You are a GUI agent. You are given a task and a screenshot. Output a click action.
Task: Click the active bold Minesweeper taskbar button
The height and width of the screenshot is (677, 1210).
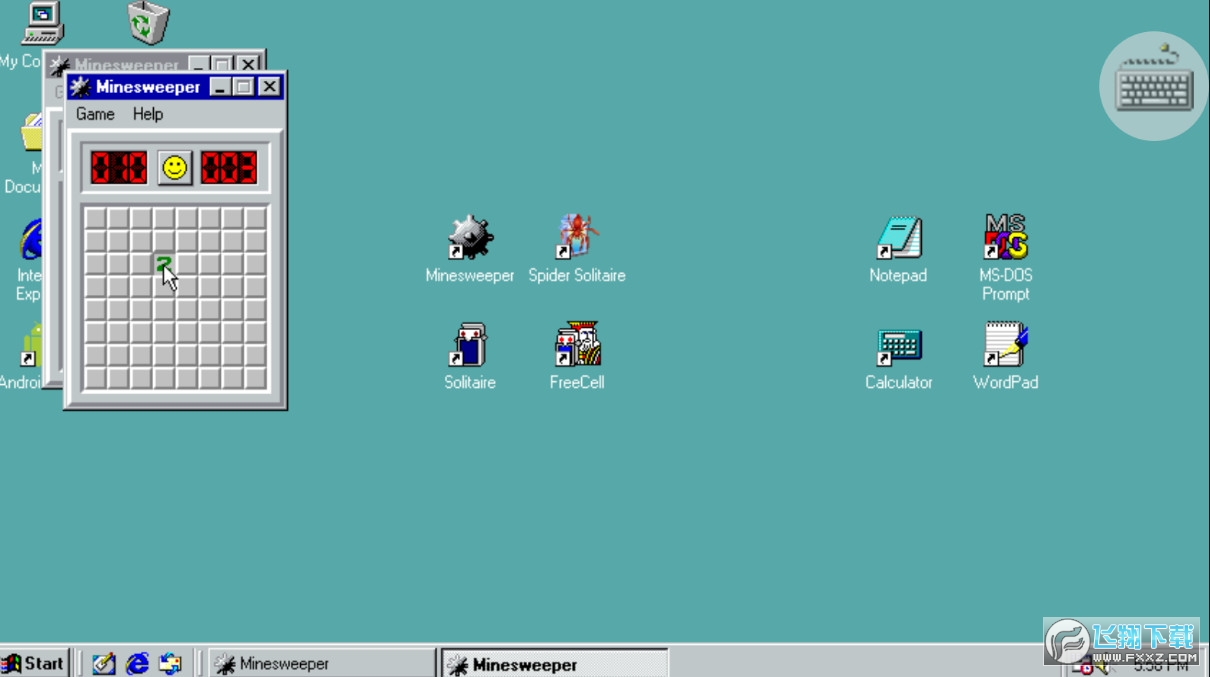tap(555, 664)
